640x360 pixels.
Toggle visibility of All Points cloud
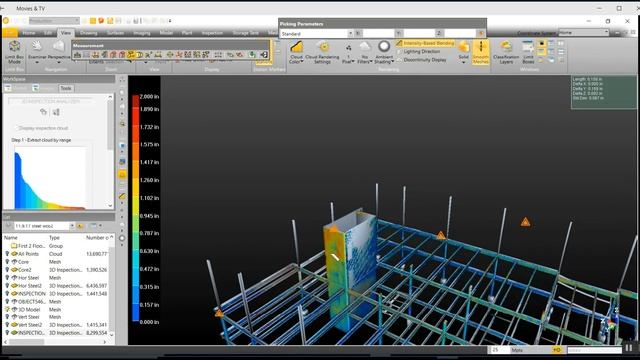click(x=7, y=254)
